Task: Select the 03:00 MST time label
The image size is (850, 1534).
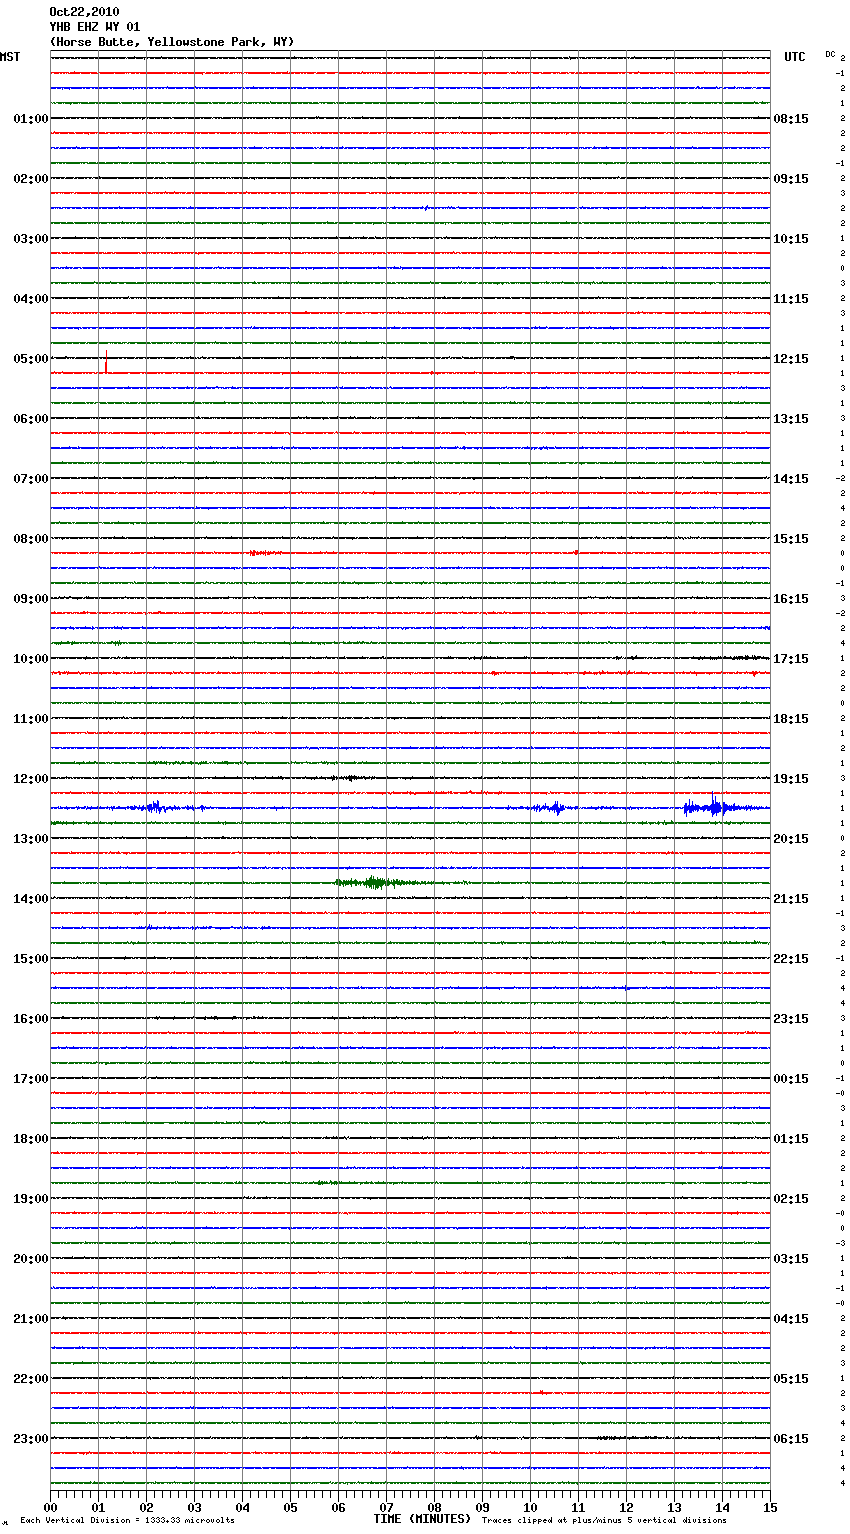Action: click(31, 239)
